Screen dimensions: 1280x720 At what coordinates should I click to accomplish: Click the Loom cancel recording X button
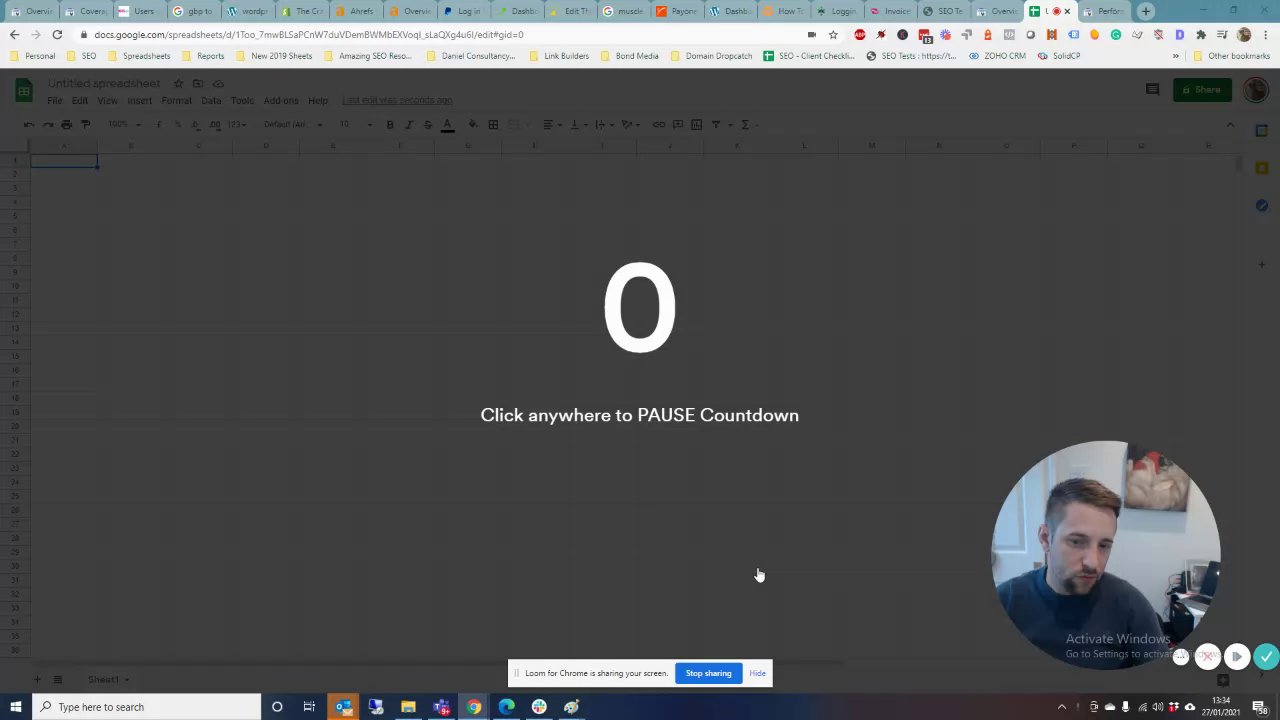pyautogui.click(x=1208, y=657)
